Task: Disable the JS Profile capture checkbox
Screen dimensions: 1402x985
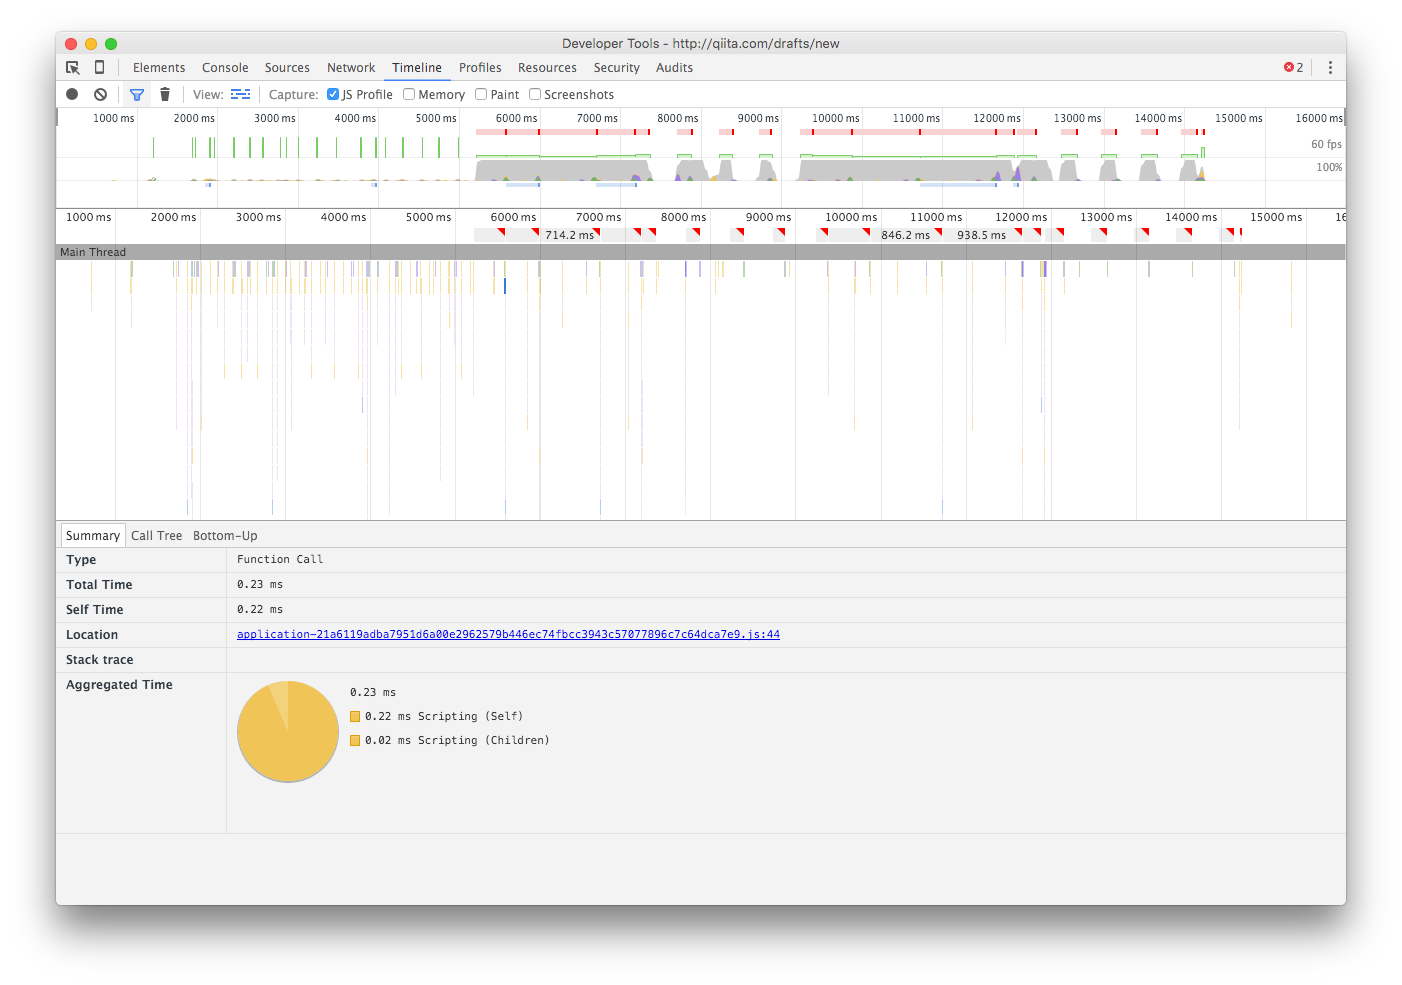Action: (x=332, y=94)
